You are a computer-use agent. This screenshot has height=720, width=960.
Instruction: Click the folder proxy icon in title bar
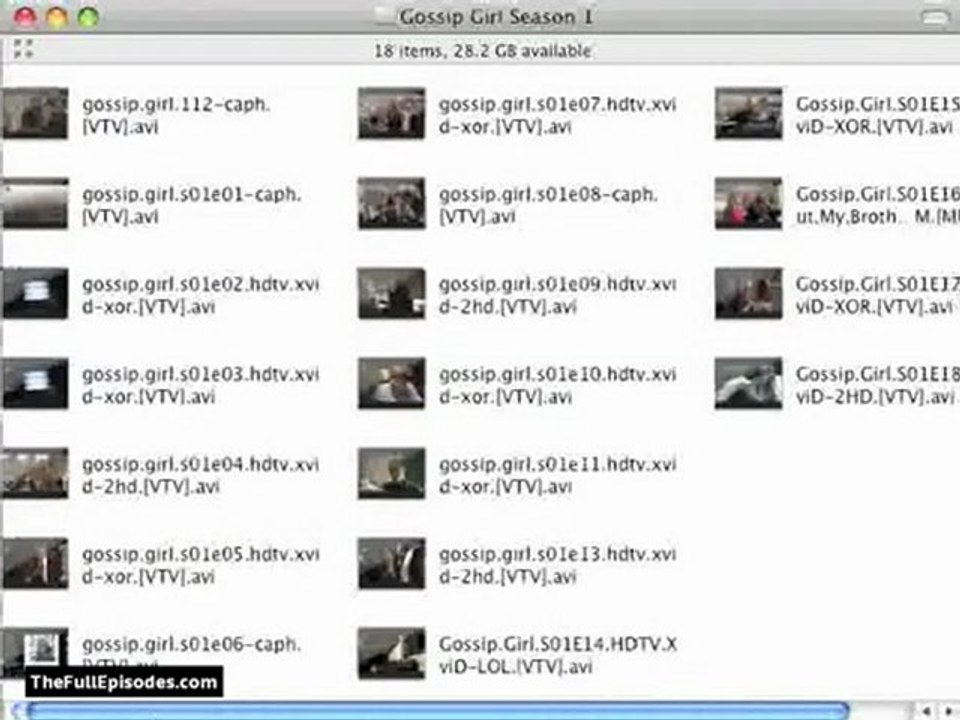pyautogui.click(x=386, y=17)
